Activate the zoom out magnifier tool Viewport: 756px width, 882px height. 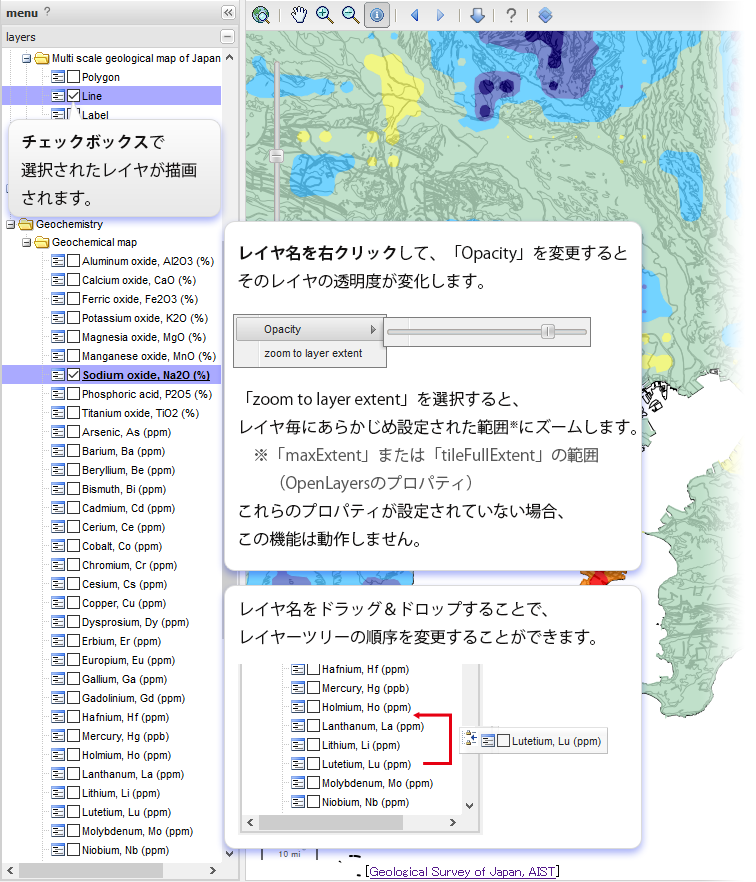351,14
